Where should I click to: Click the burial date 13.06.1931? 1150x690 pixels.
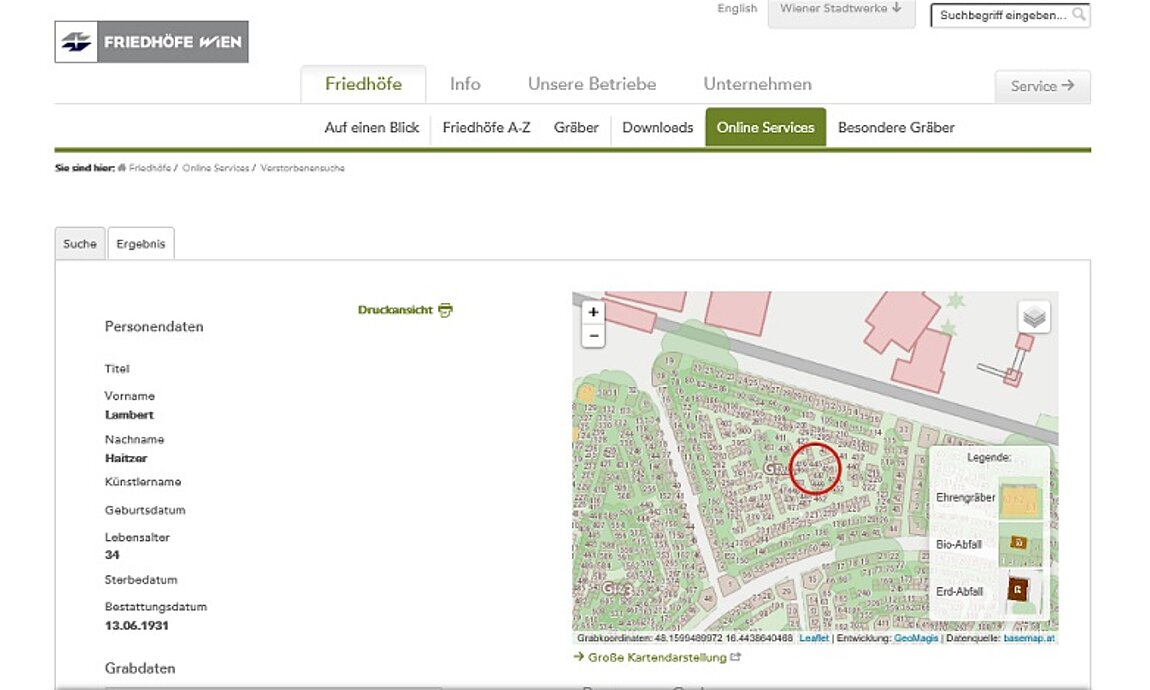pyautogui.click(x=136, y=625)
